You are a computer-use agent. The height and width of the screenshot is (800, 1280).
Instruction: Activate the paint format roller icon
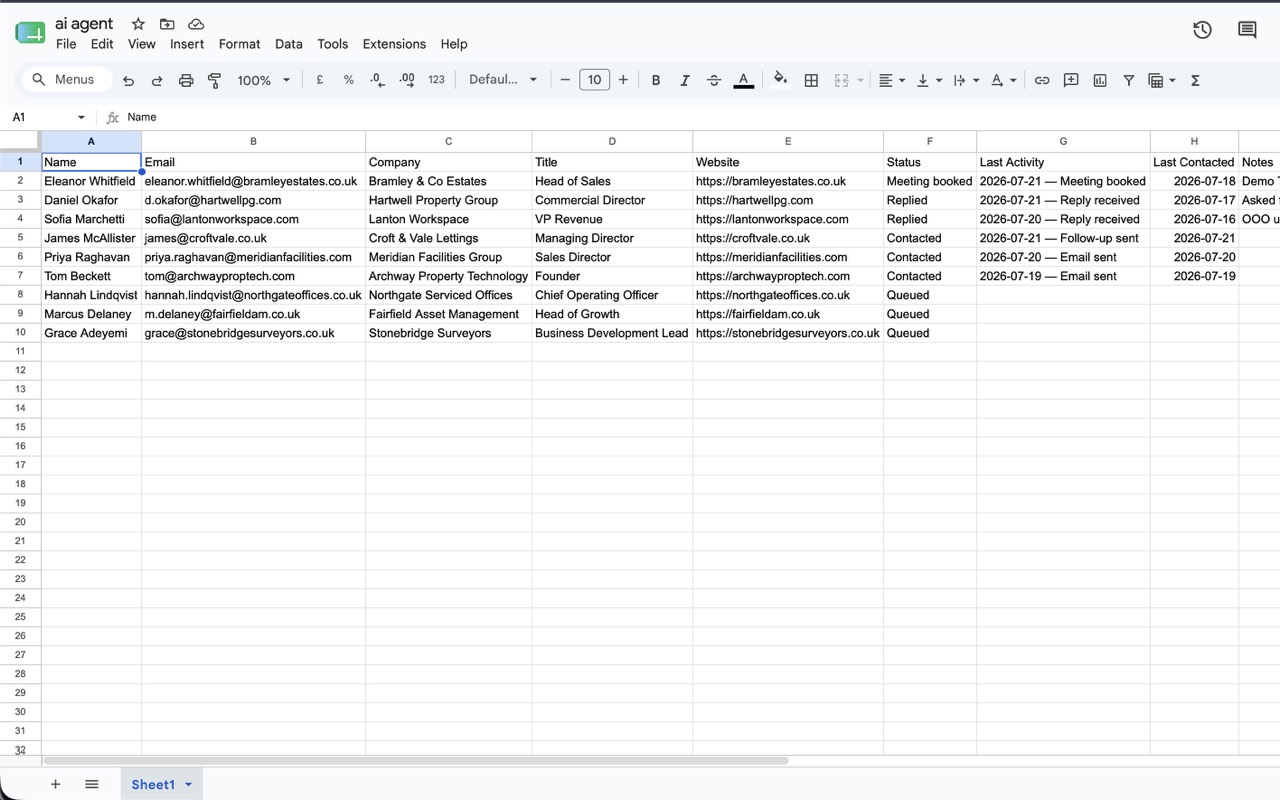(x=214, y=80)
